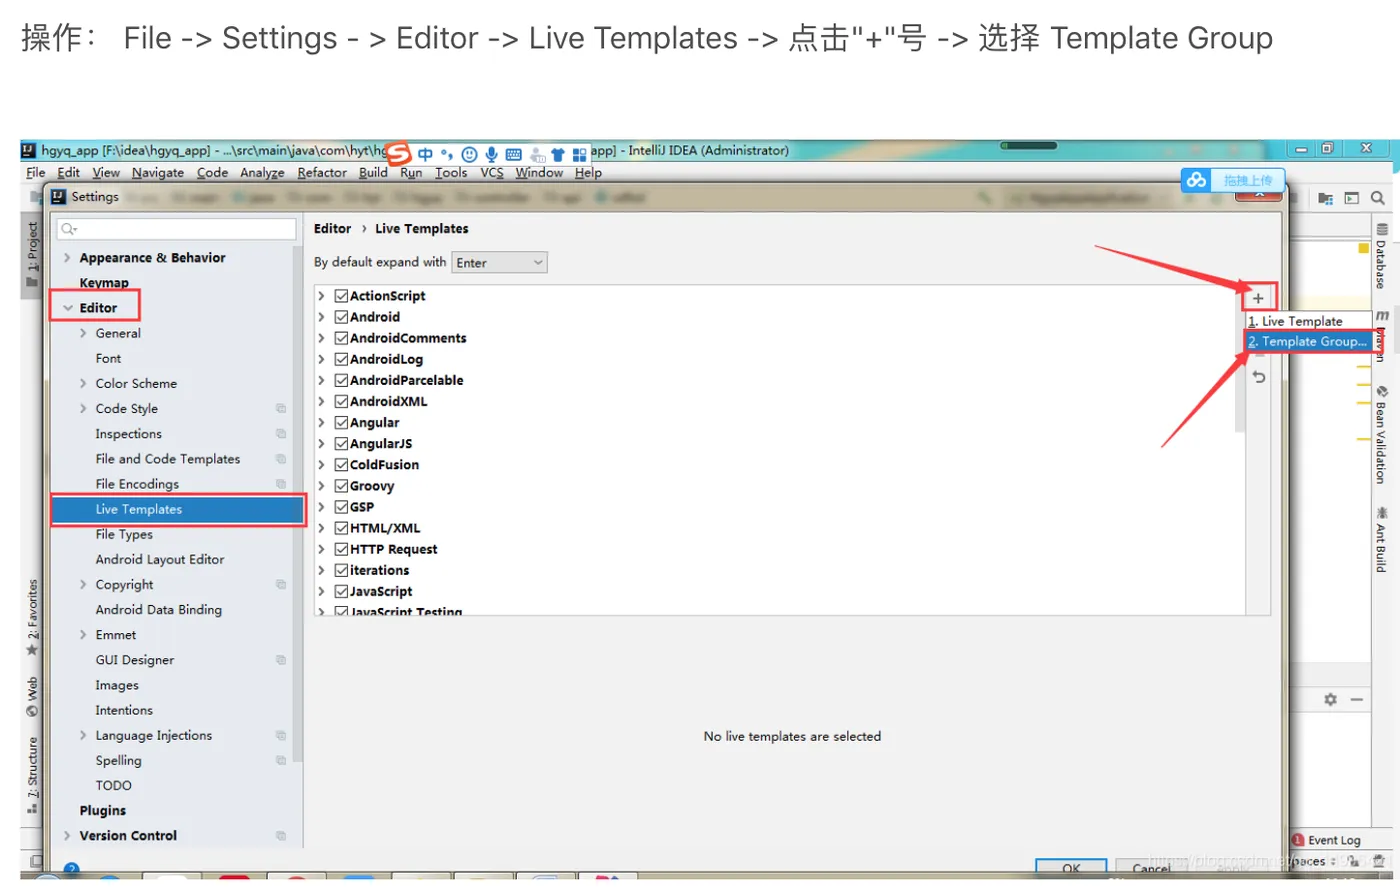Open the Web tool window
Image resolution: width=1400 pixels, height=892 pixels.
[32, 697]
